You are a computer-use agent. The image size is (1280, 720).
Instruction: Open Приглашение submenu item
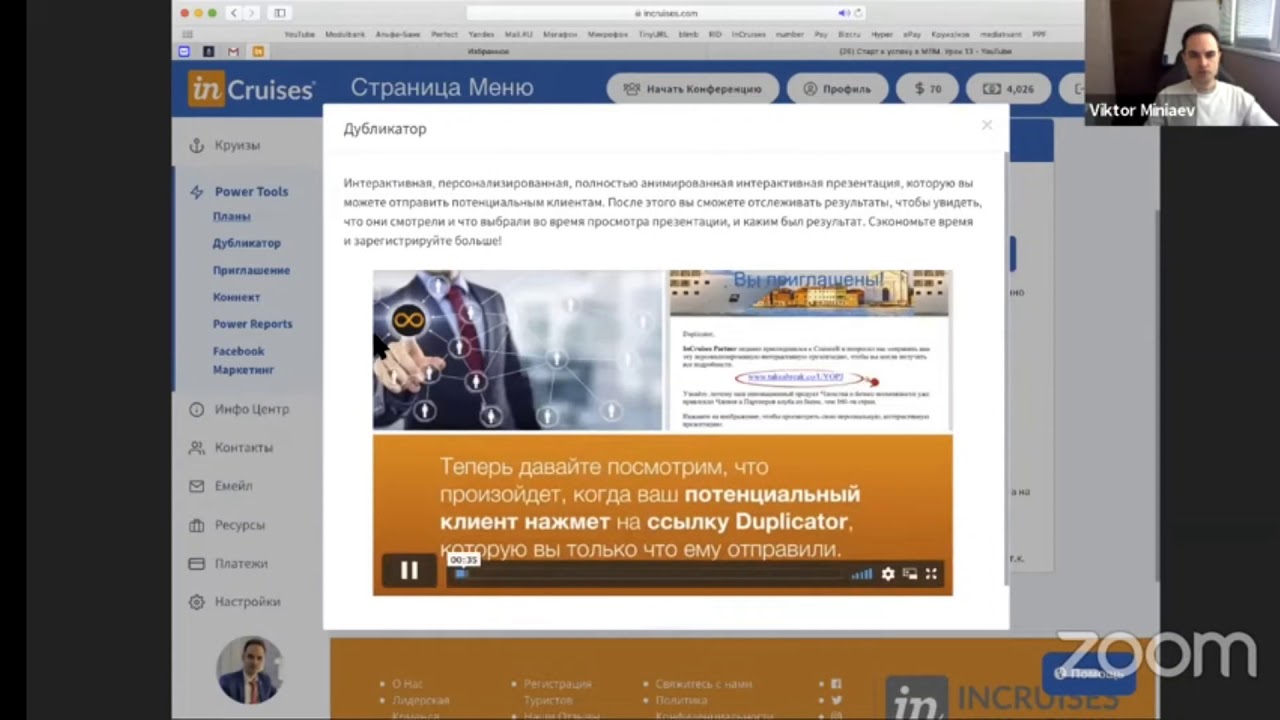click(251, 270)
